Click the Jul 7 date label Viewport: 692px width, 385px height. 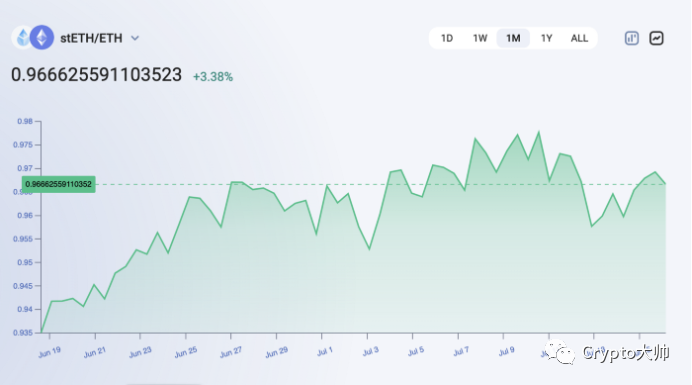tap(461, 351)
